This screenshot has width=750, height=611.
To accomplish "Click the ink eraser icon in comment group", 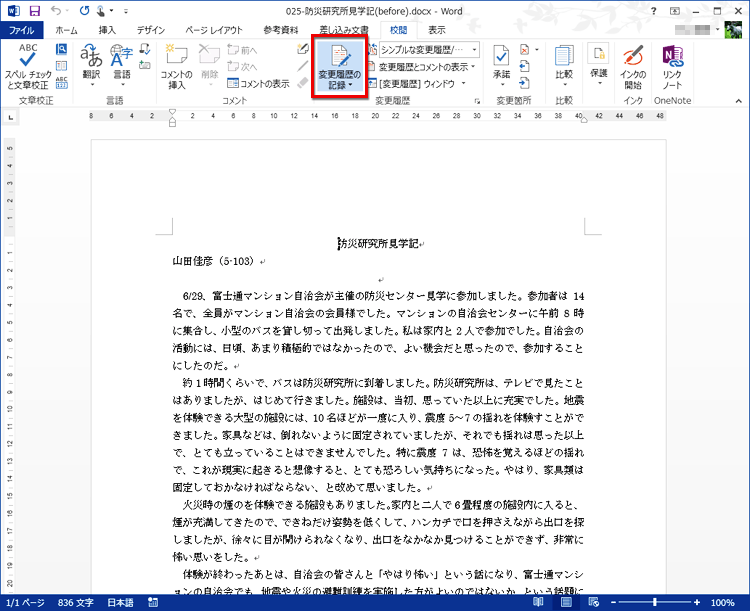I will coord(302,82).
